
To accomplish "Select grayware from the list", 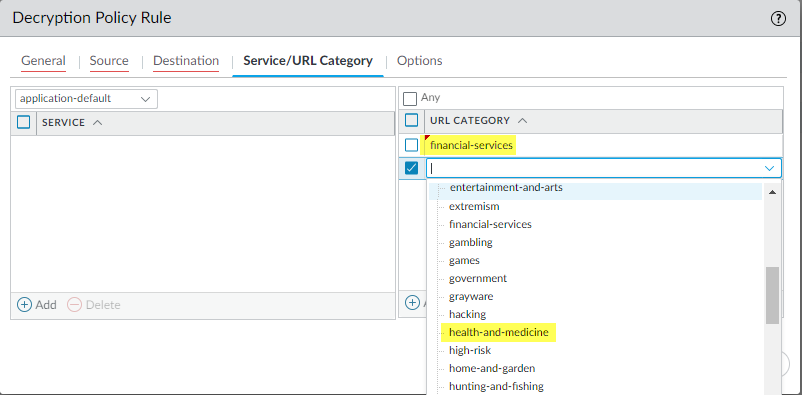I will point(471,296).
